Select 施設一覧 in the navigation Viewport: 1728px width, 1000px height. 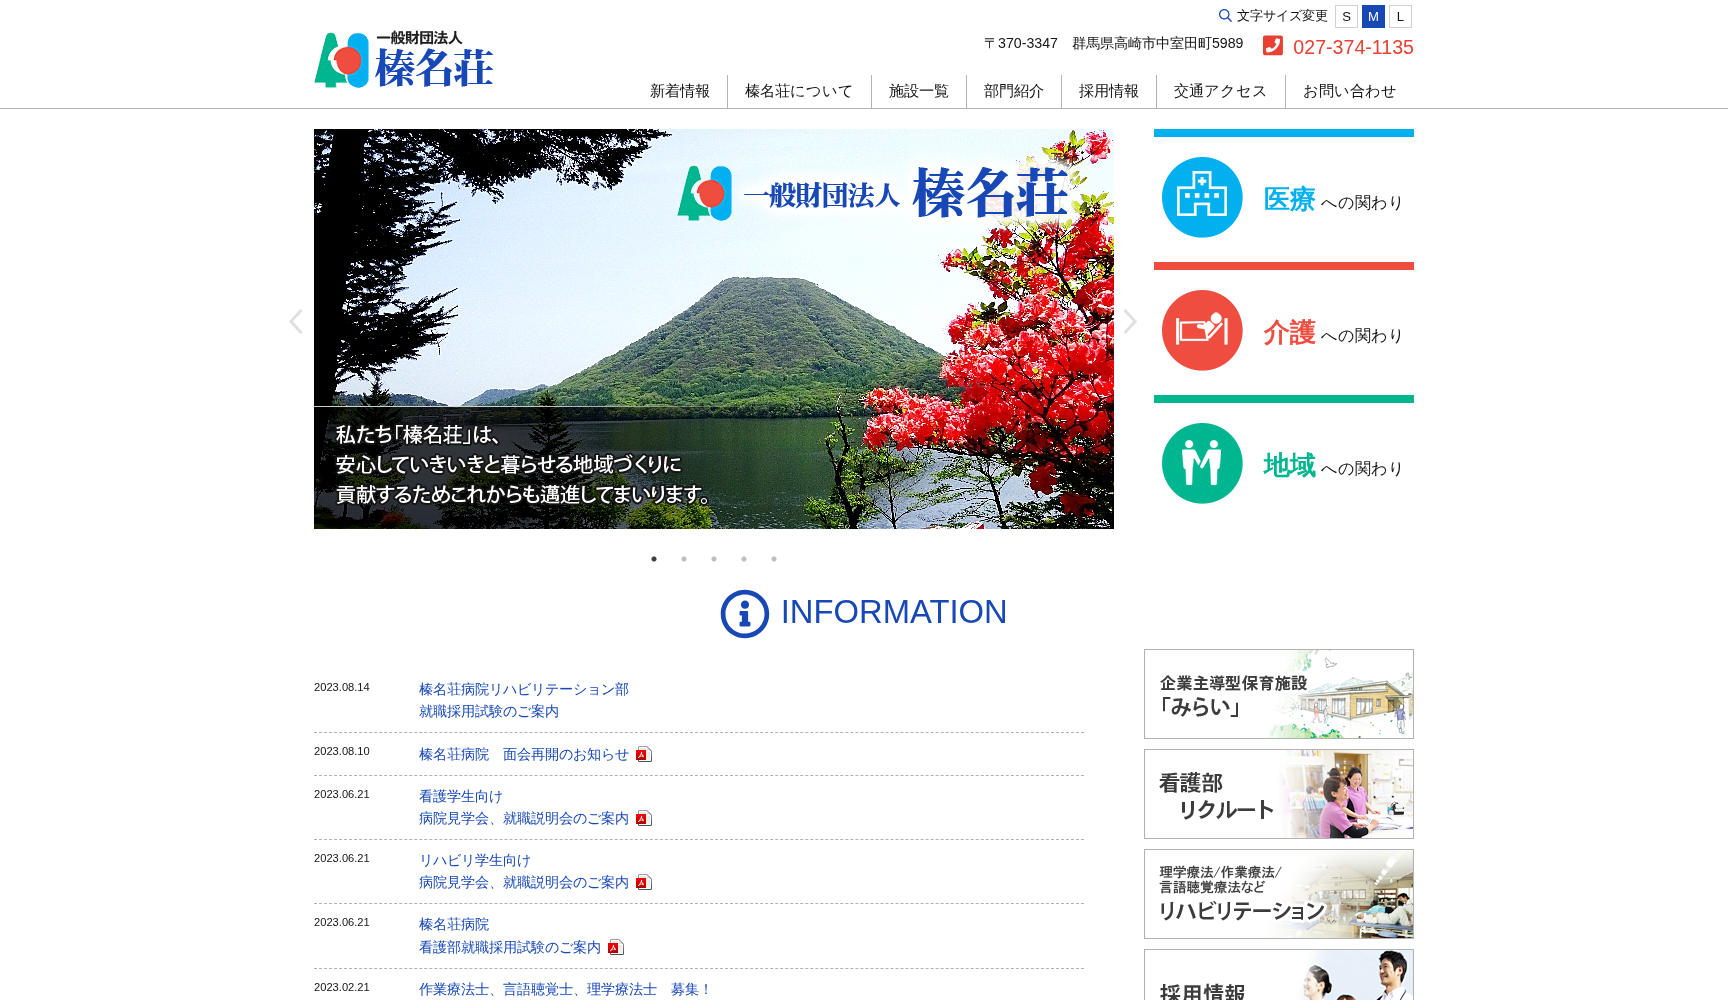point(919,90)
